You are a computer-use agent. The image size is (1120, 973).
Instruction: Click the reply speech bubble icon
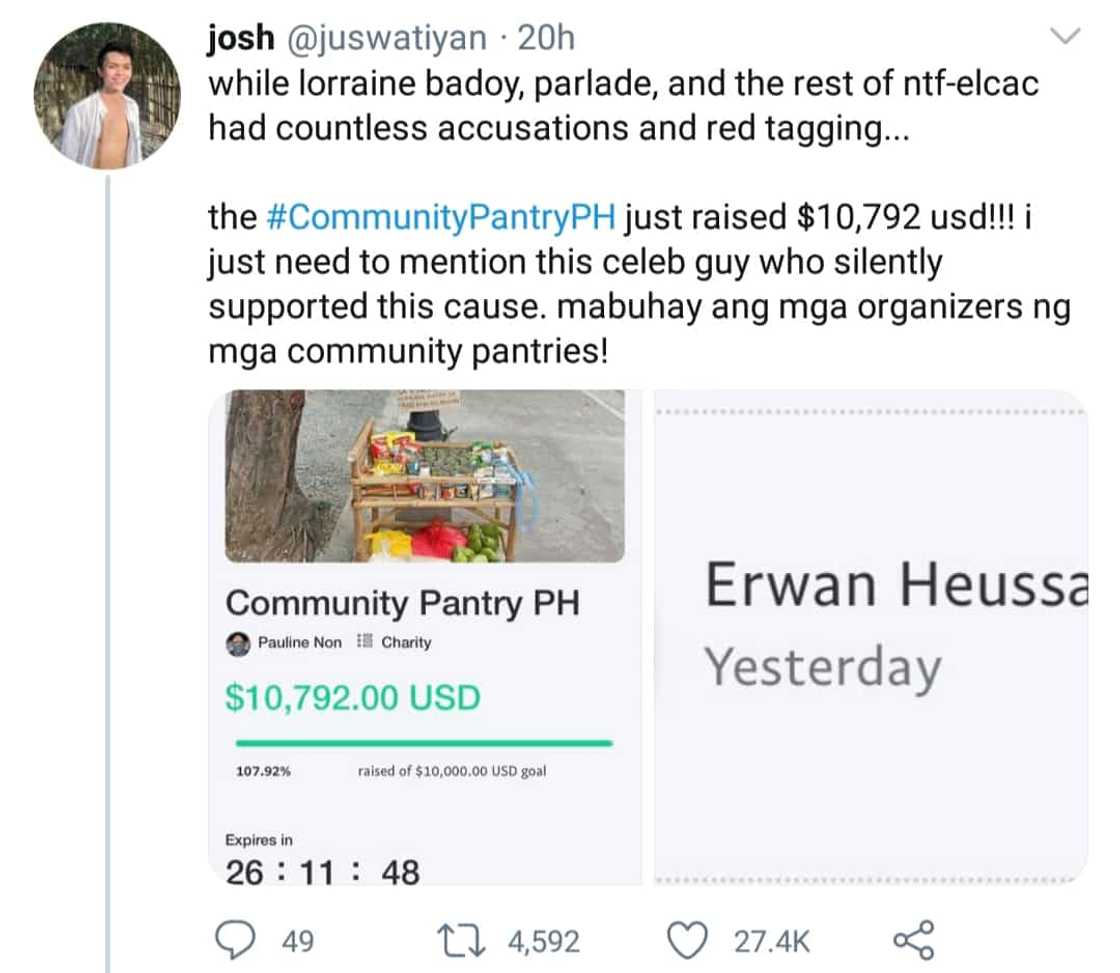point(238,940)
